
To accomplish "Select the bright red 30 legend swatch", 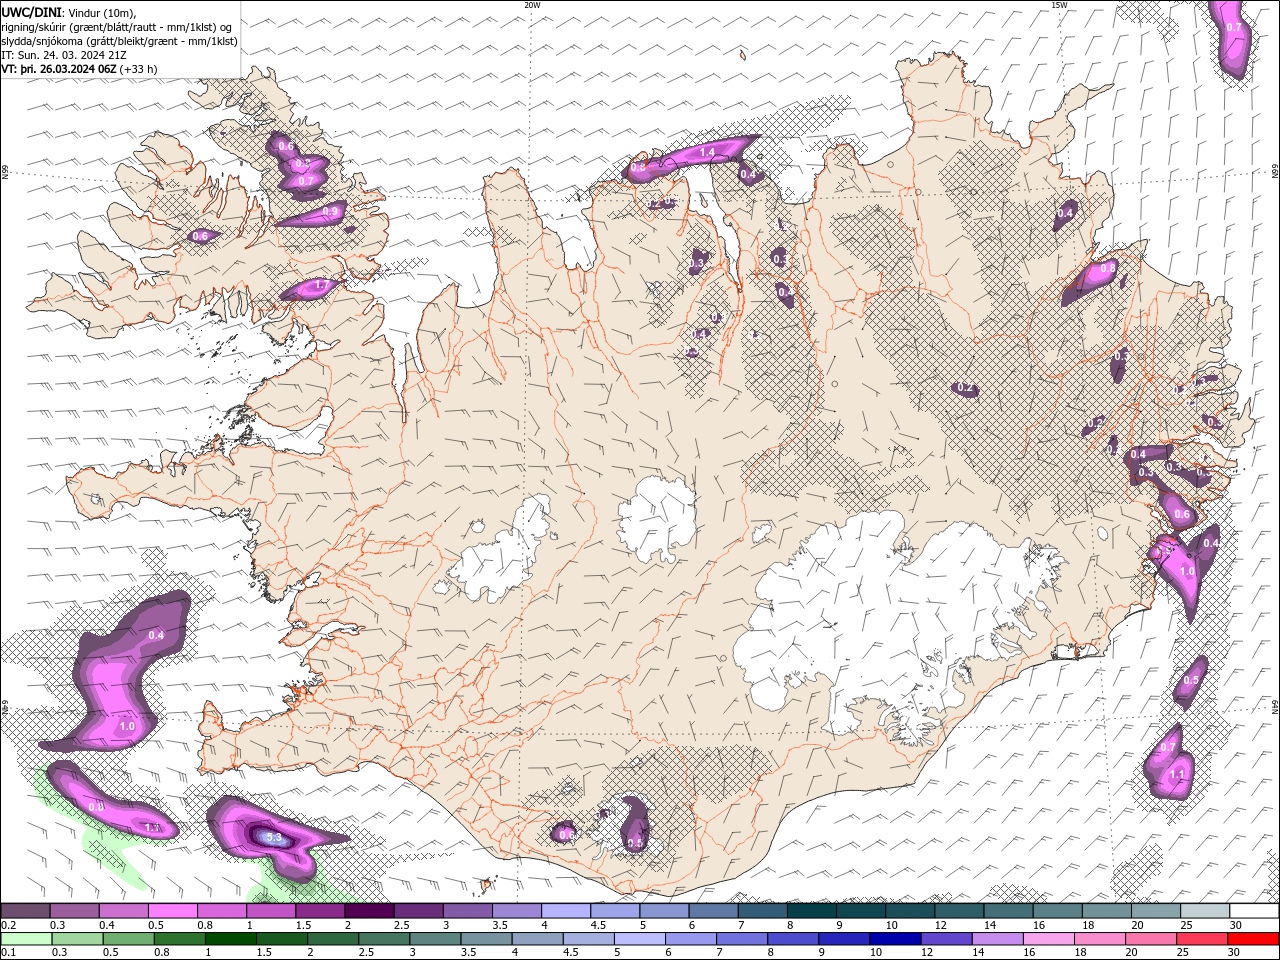I will tap(1252, 938).
